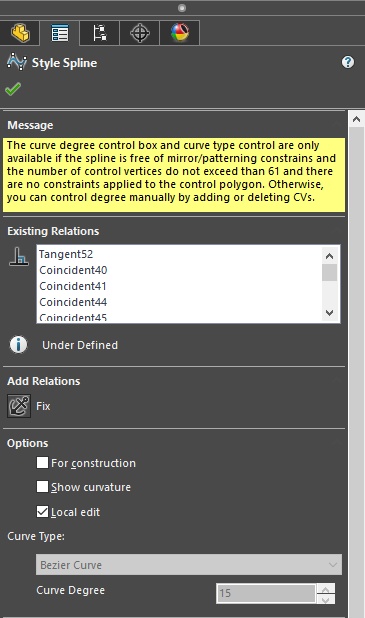Open the FeatureManager design tree tab
The width and height of the screenshot is (365, 618).
20,33
